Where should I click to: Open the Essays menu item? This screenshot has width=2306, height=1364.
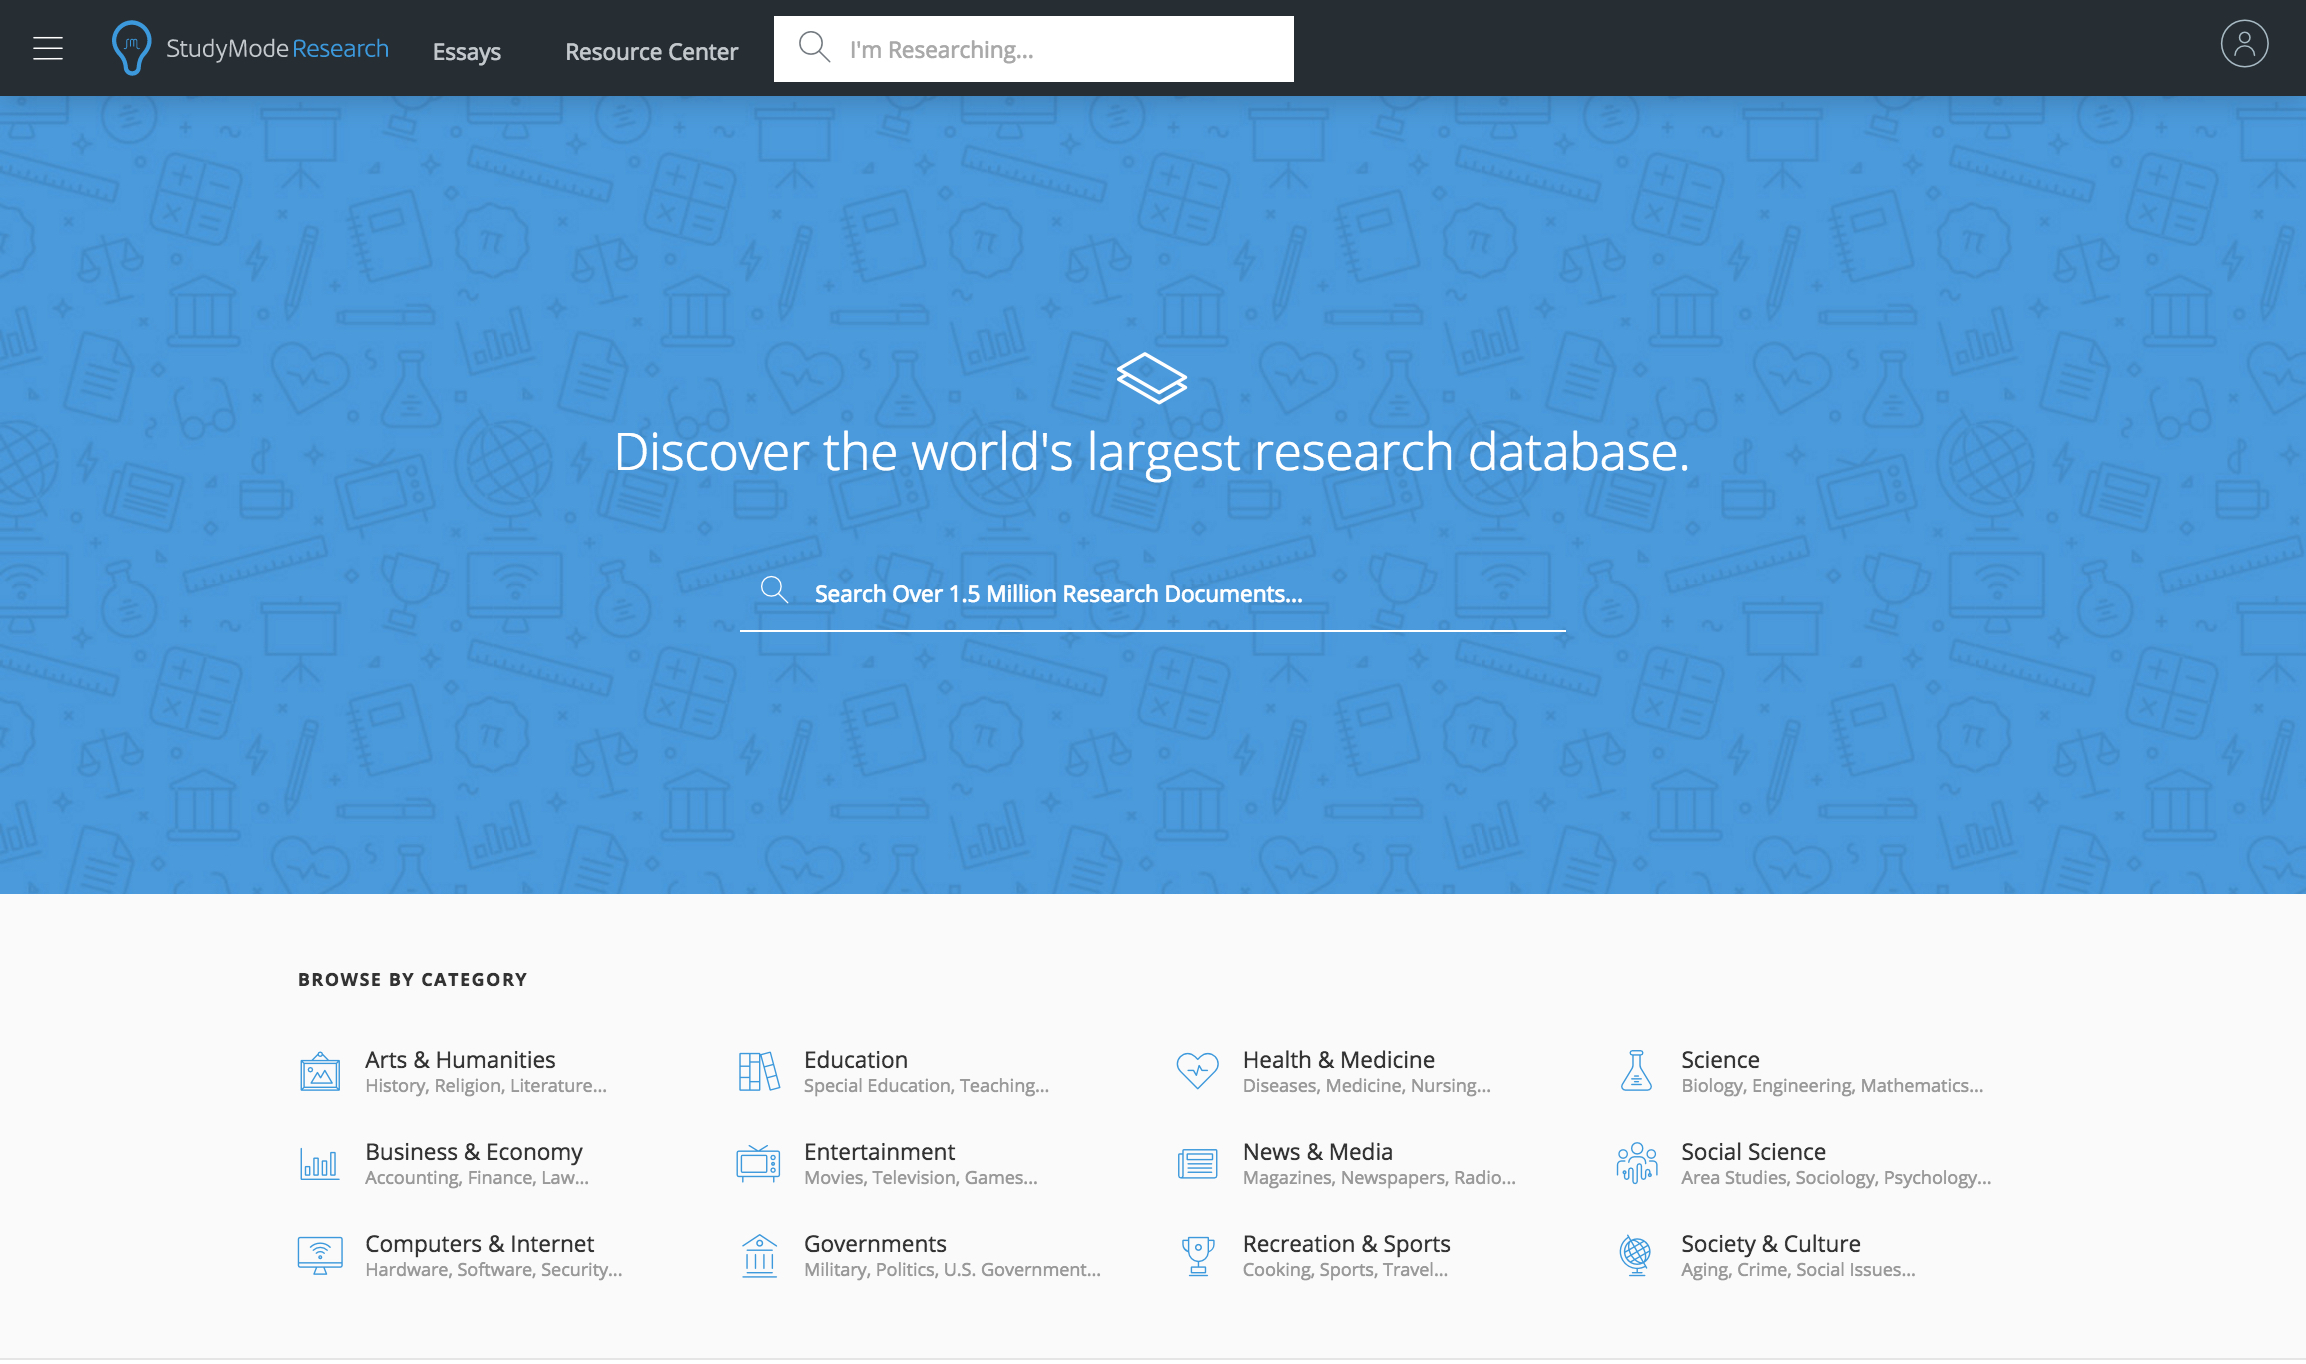click(467, 52)
